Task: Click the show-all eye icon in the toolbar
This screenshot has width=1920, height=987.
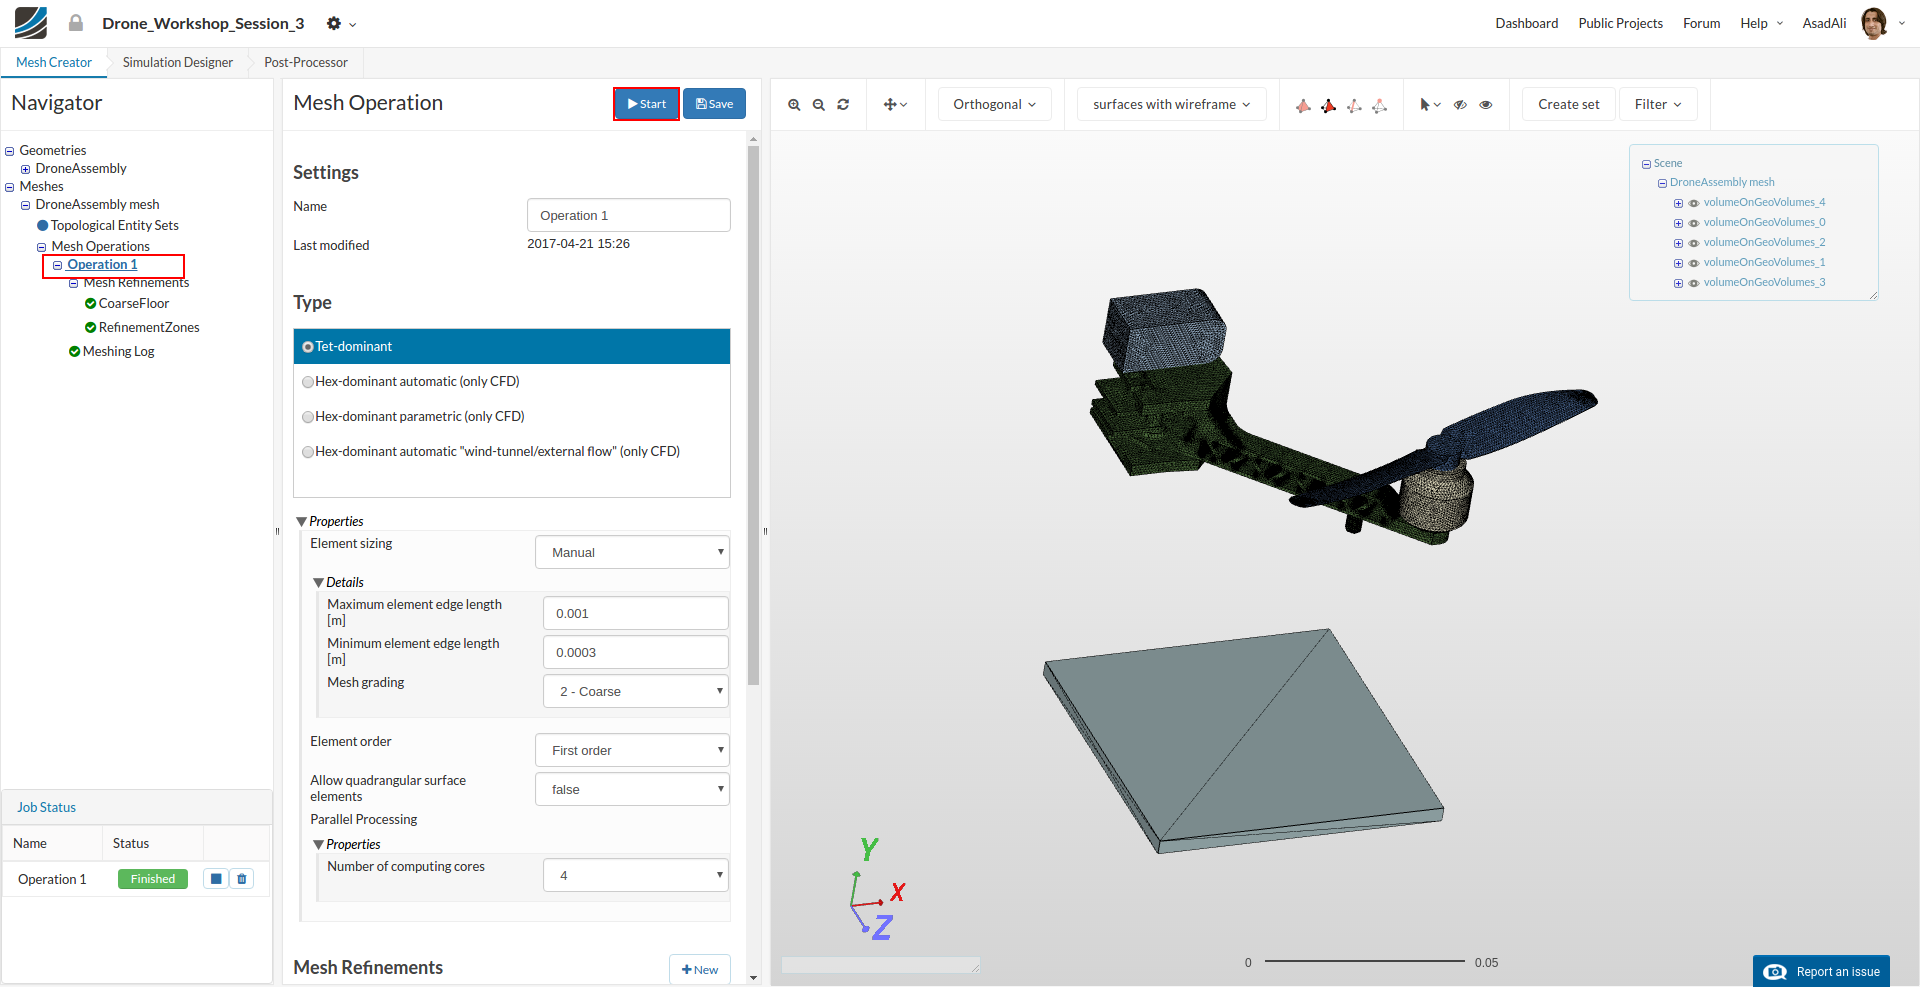Action: (1486, 105)
